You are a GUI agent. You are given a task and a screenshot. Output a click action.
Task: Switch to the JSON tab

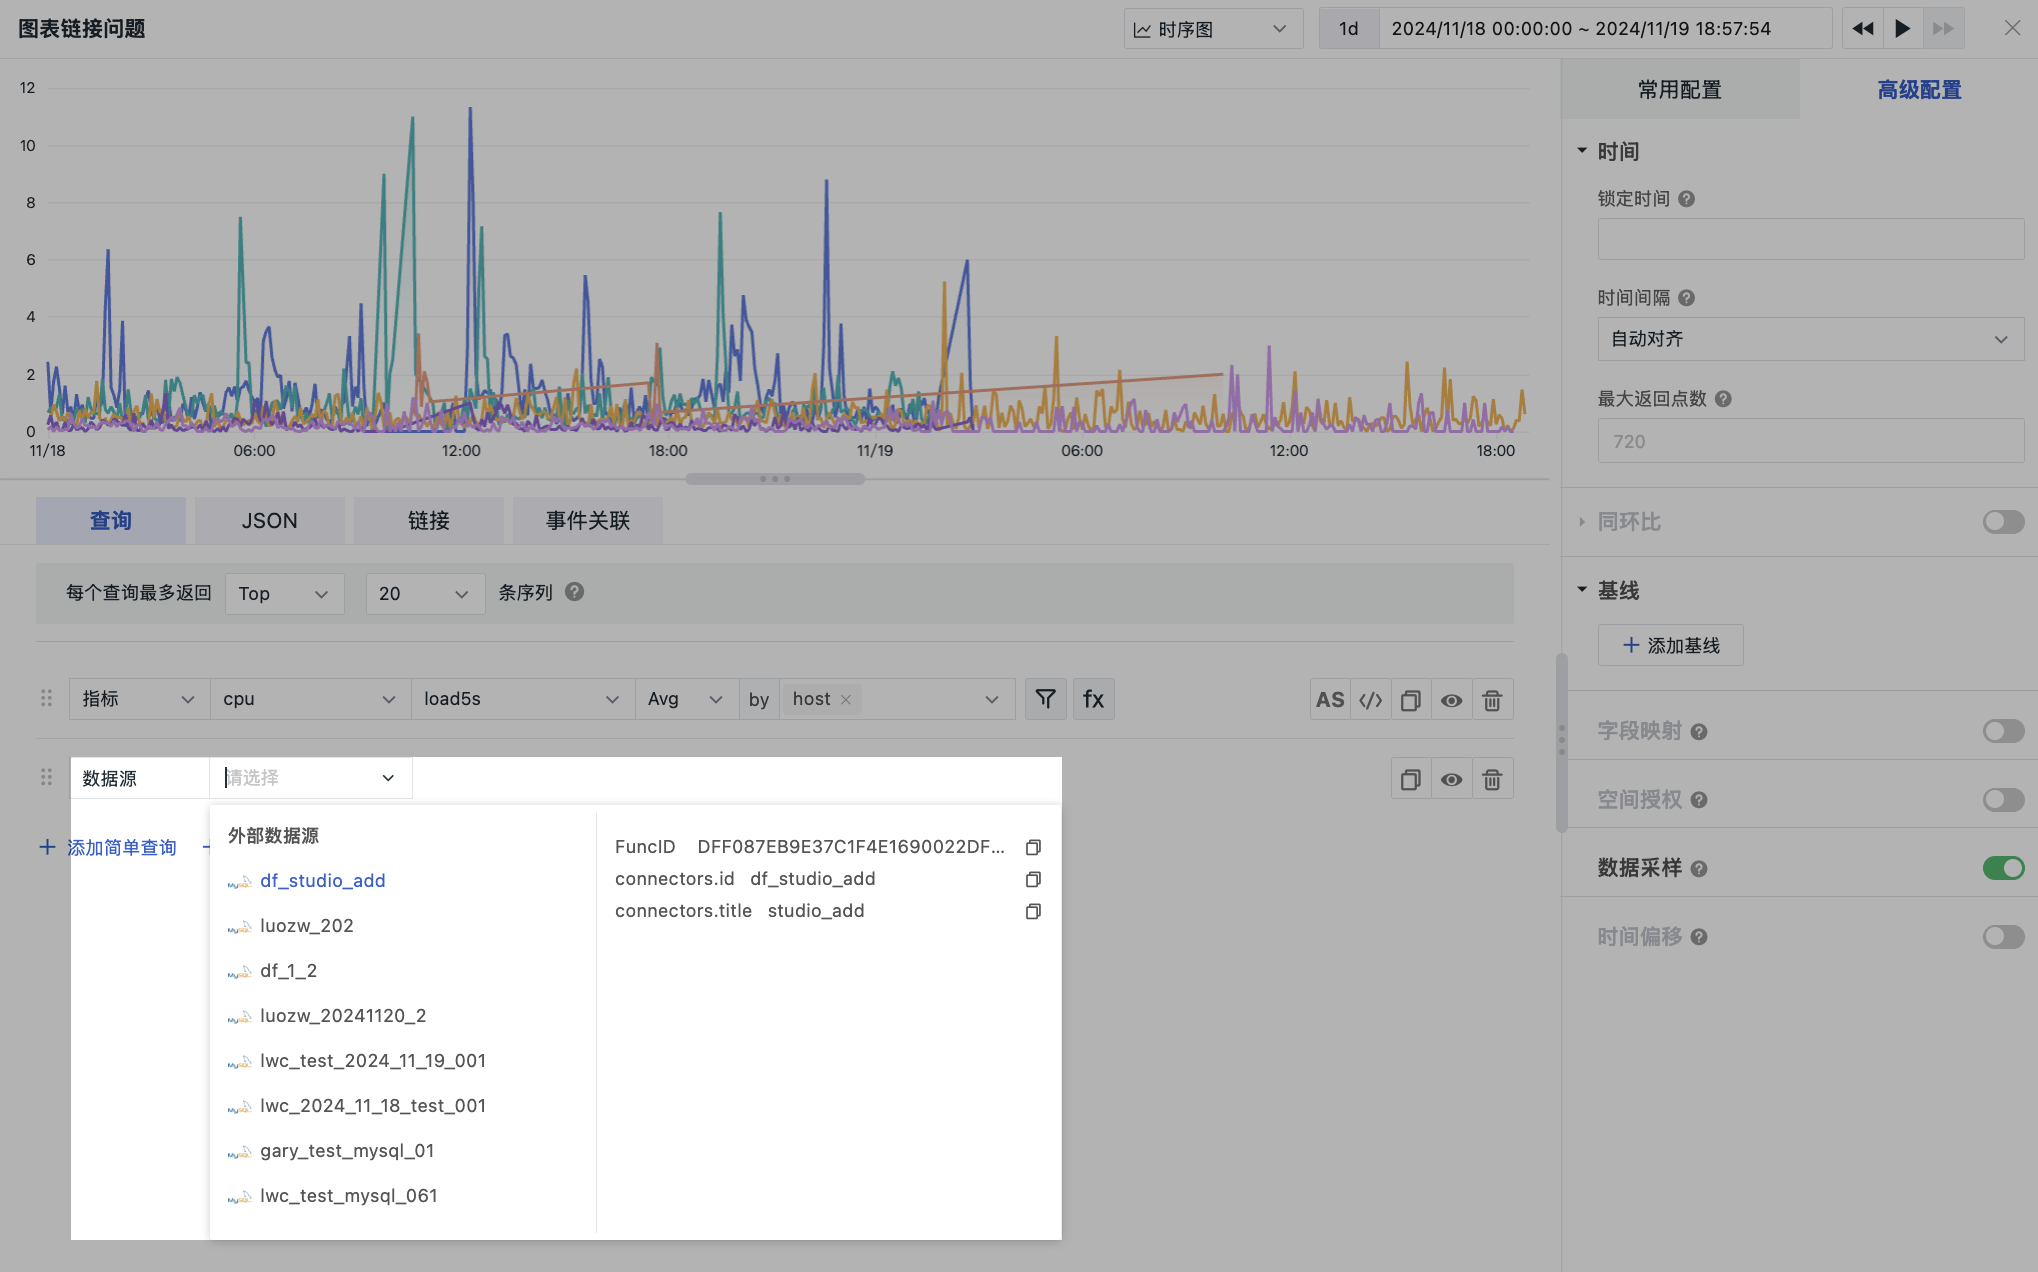pos(270,521)
